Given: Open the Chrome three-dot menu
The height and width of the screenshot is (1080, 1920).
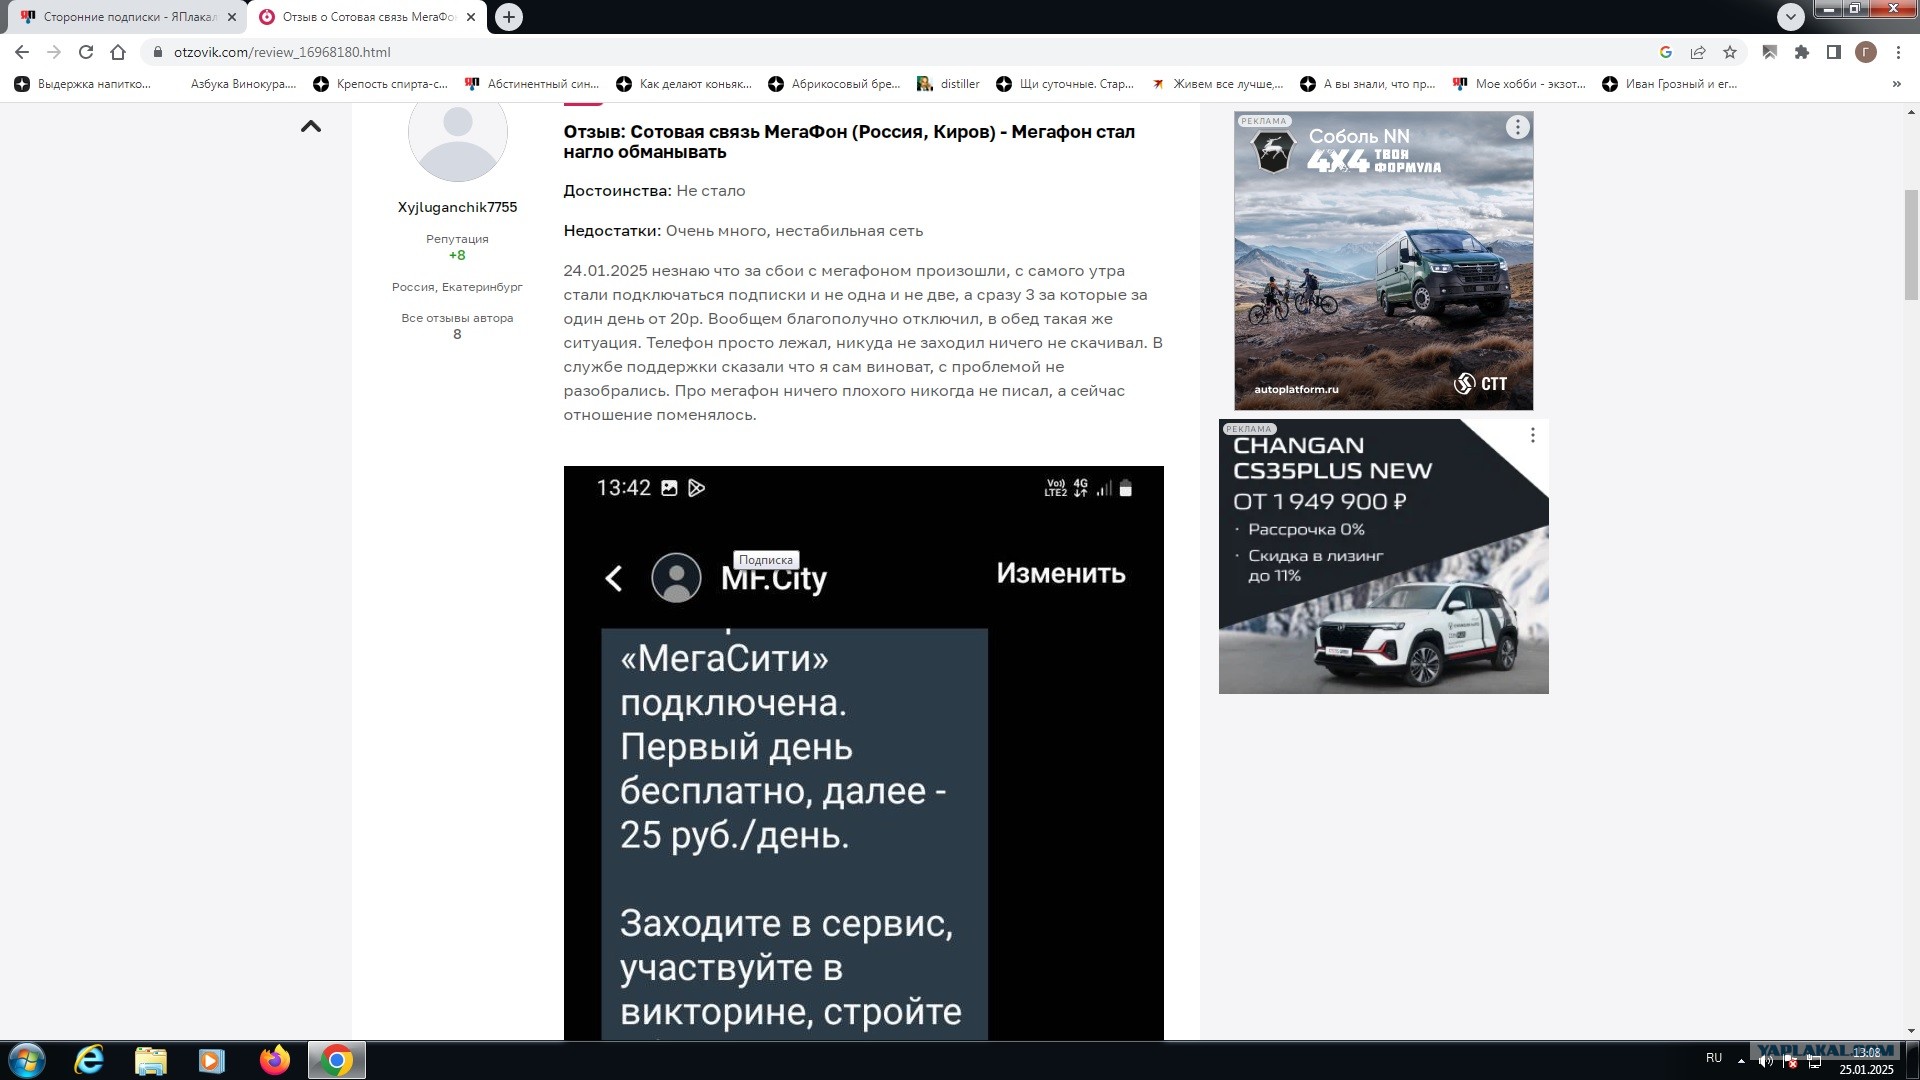Looking at the screenshot, I should 1898,52.
